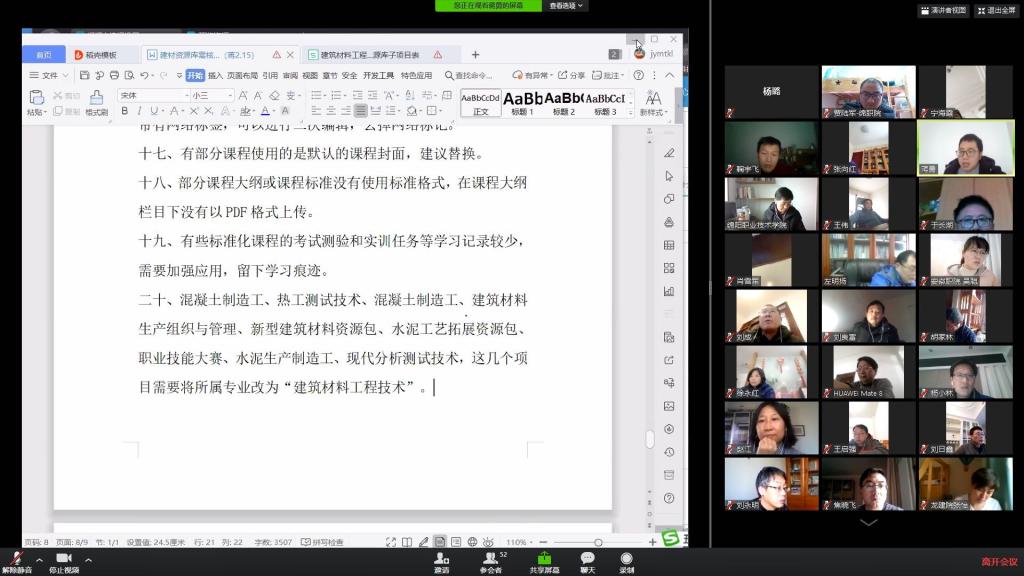Start recording the meeting

click(x=626, y=559)
